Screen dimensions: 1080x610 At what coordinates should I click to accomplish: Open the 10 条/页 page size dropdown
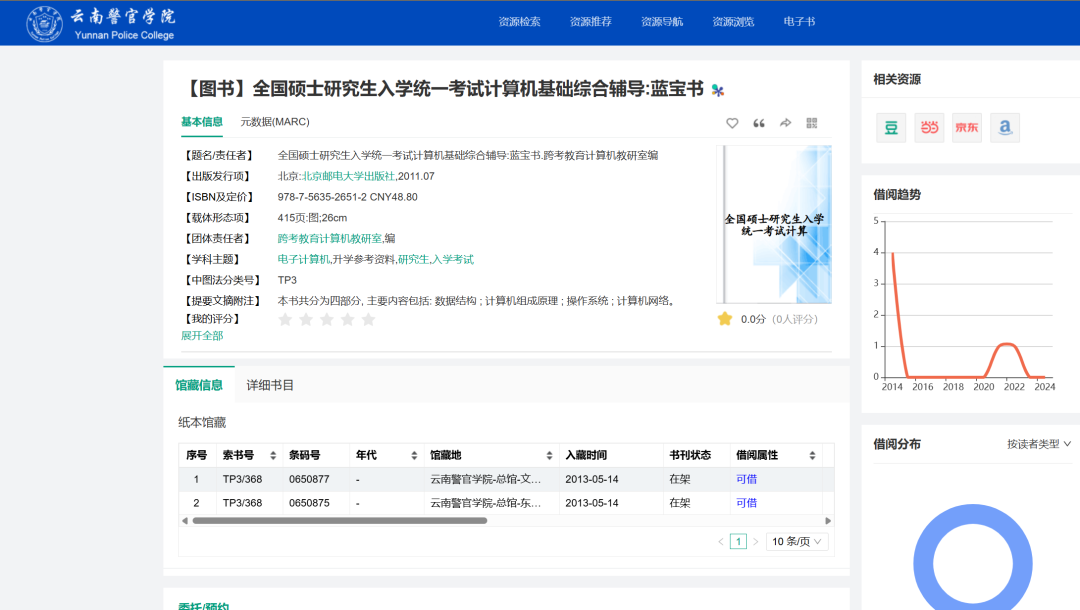click(796, 540)
